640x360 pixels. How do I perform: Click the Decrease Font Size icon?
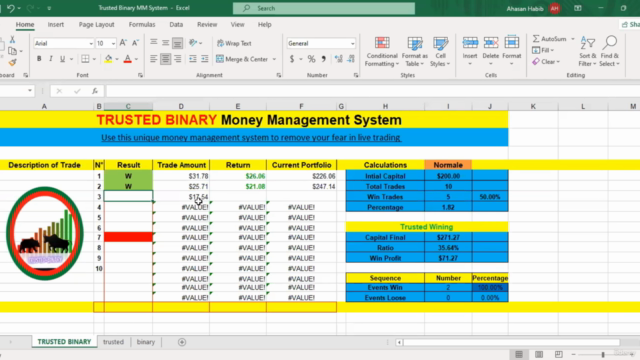point(136,43)
